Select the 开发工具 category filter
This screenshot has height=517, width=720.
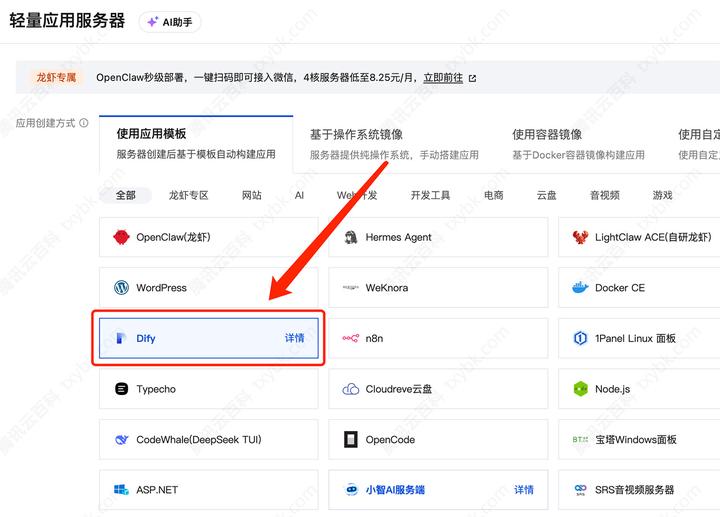coord(430,195)
